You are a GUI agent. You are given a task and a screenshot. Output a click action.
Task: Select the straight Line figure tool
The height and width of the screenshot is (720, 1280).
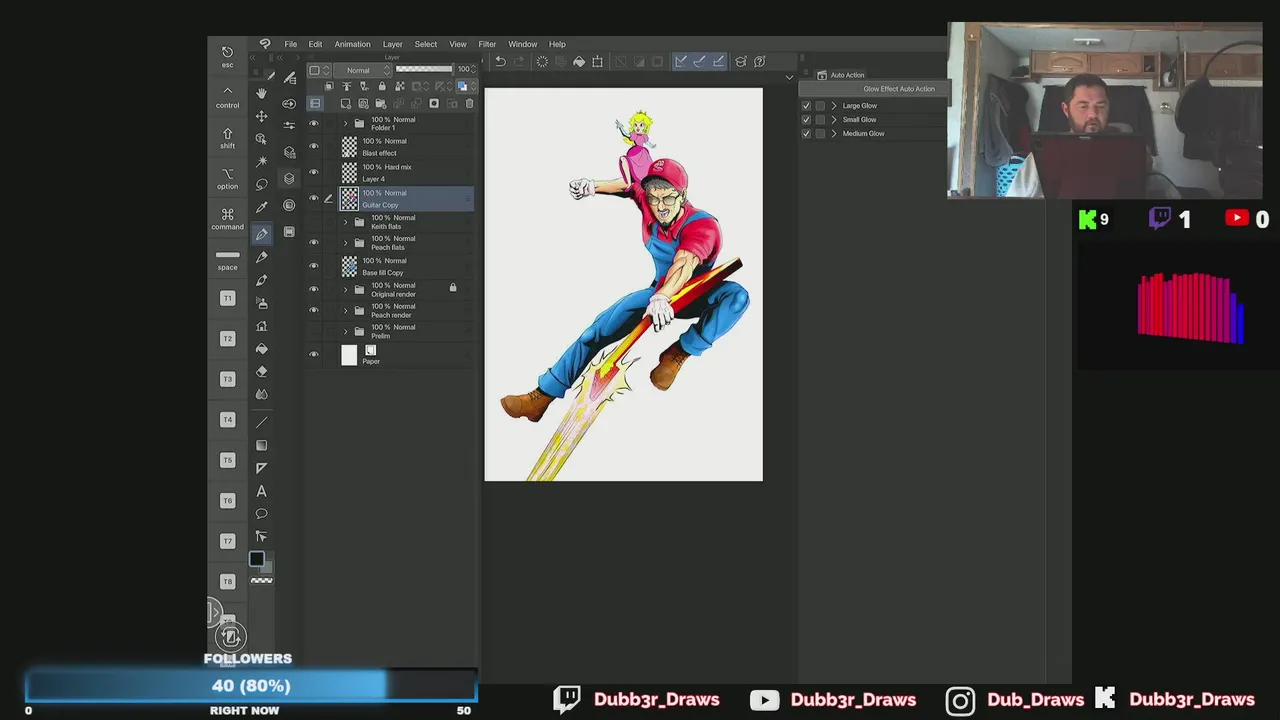click(x=261, y=422)
